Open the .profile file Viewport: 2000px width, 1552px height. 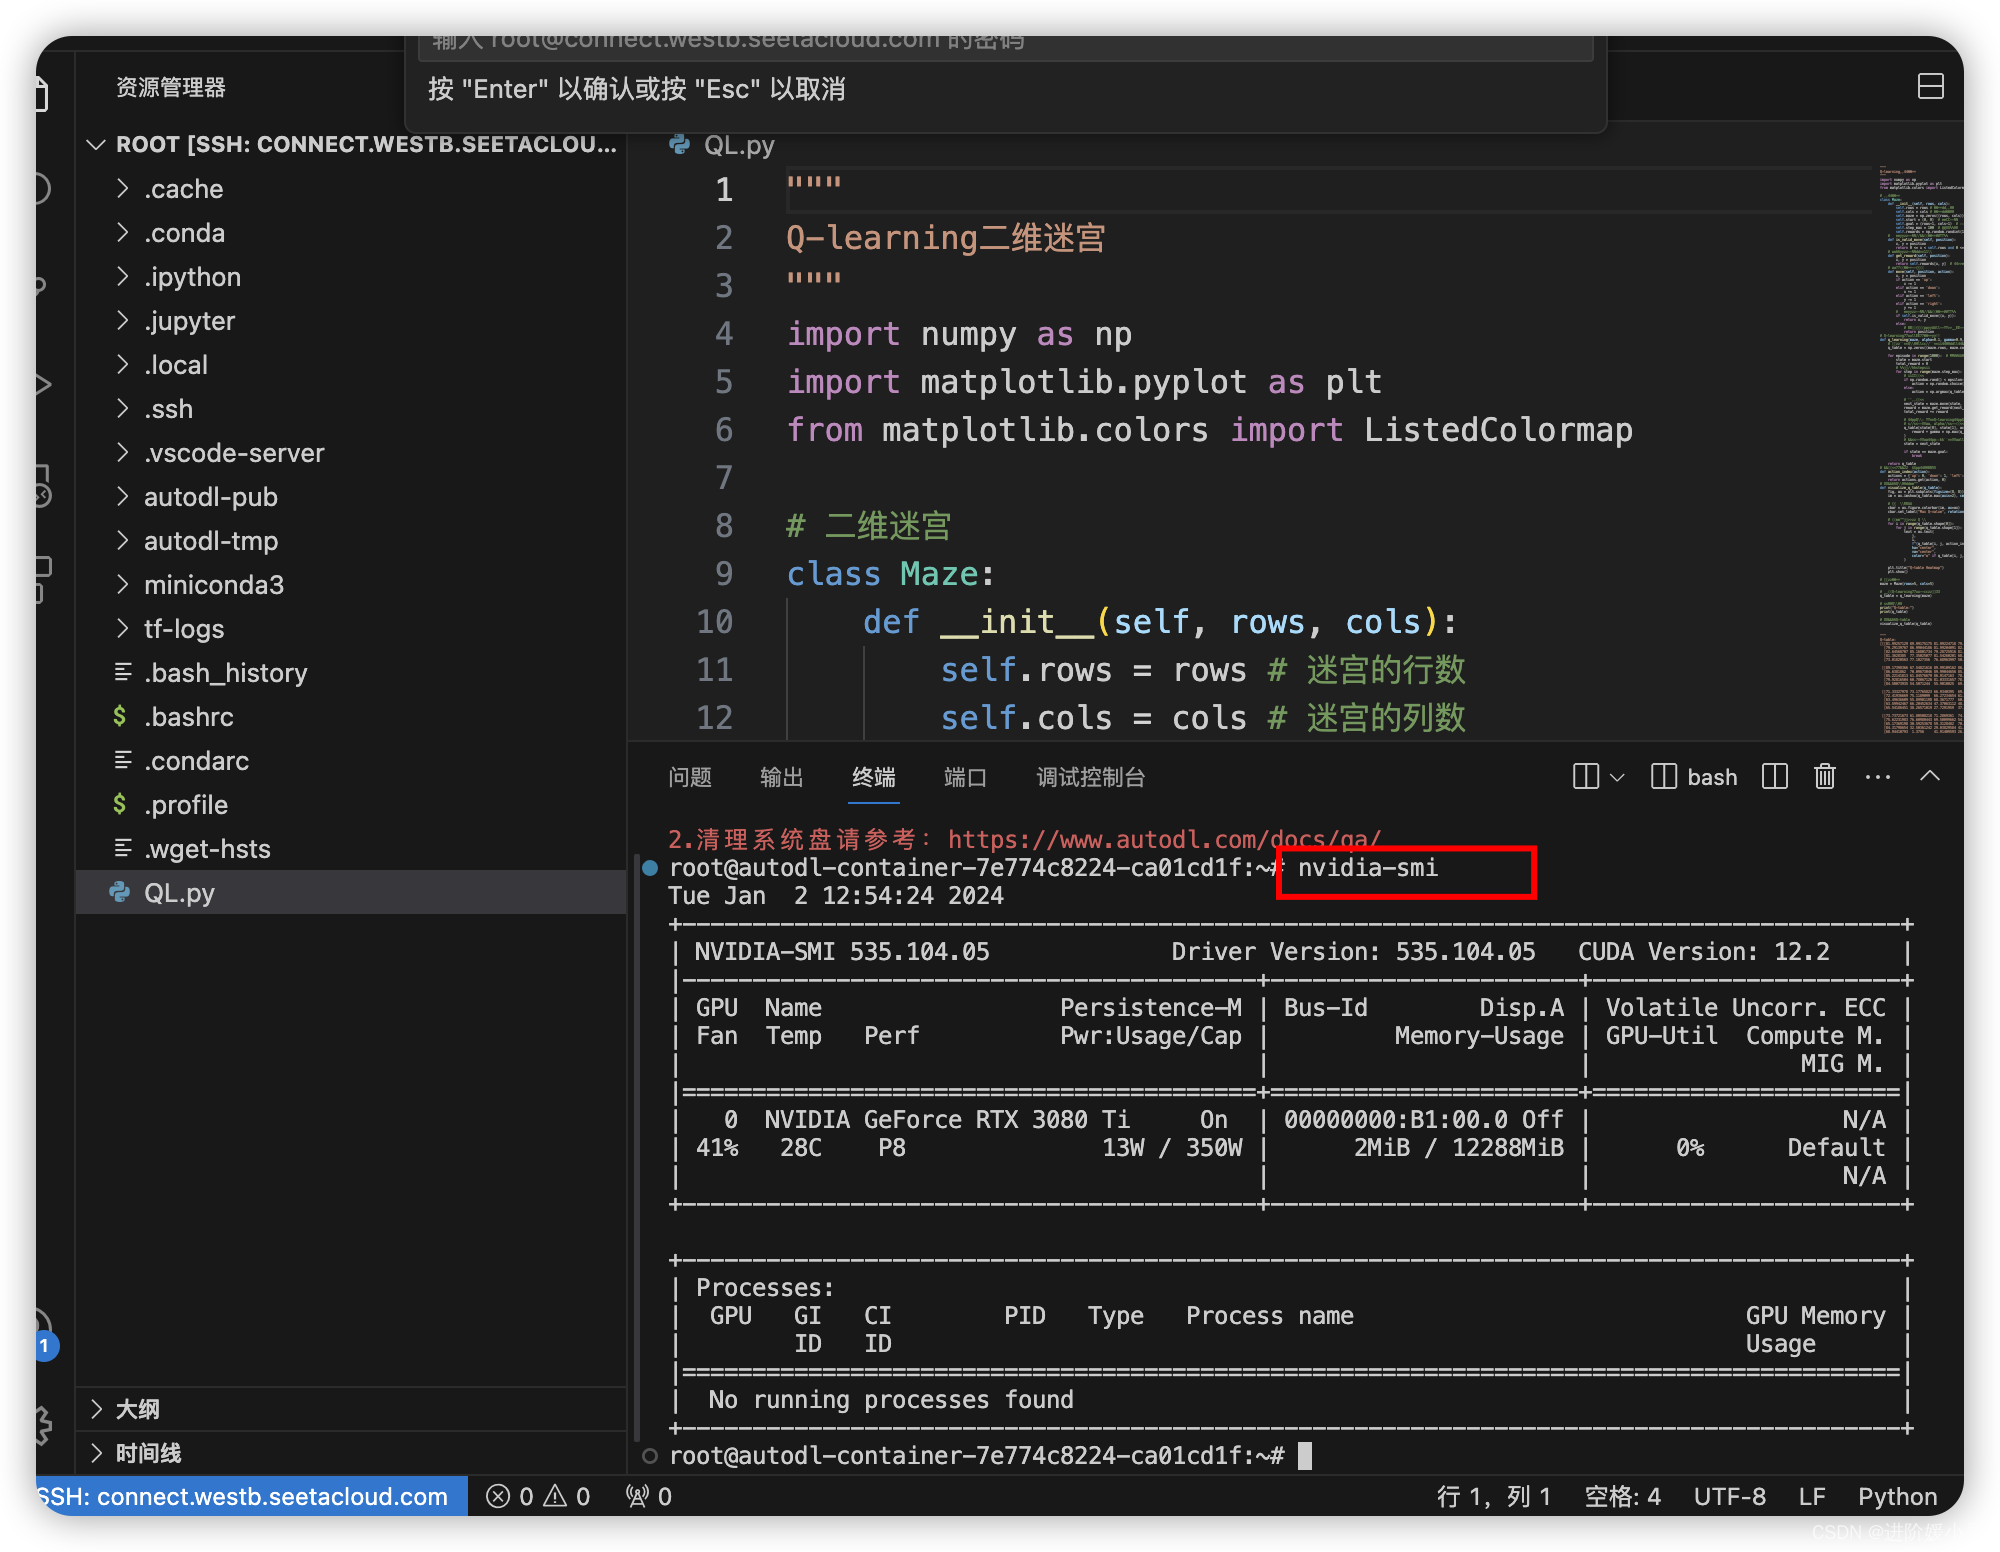(x=351, y=805)
